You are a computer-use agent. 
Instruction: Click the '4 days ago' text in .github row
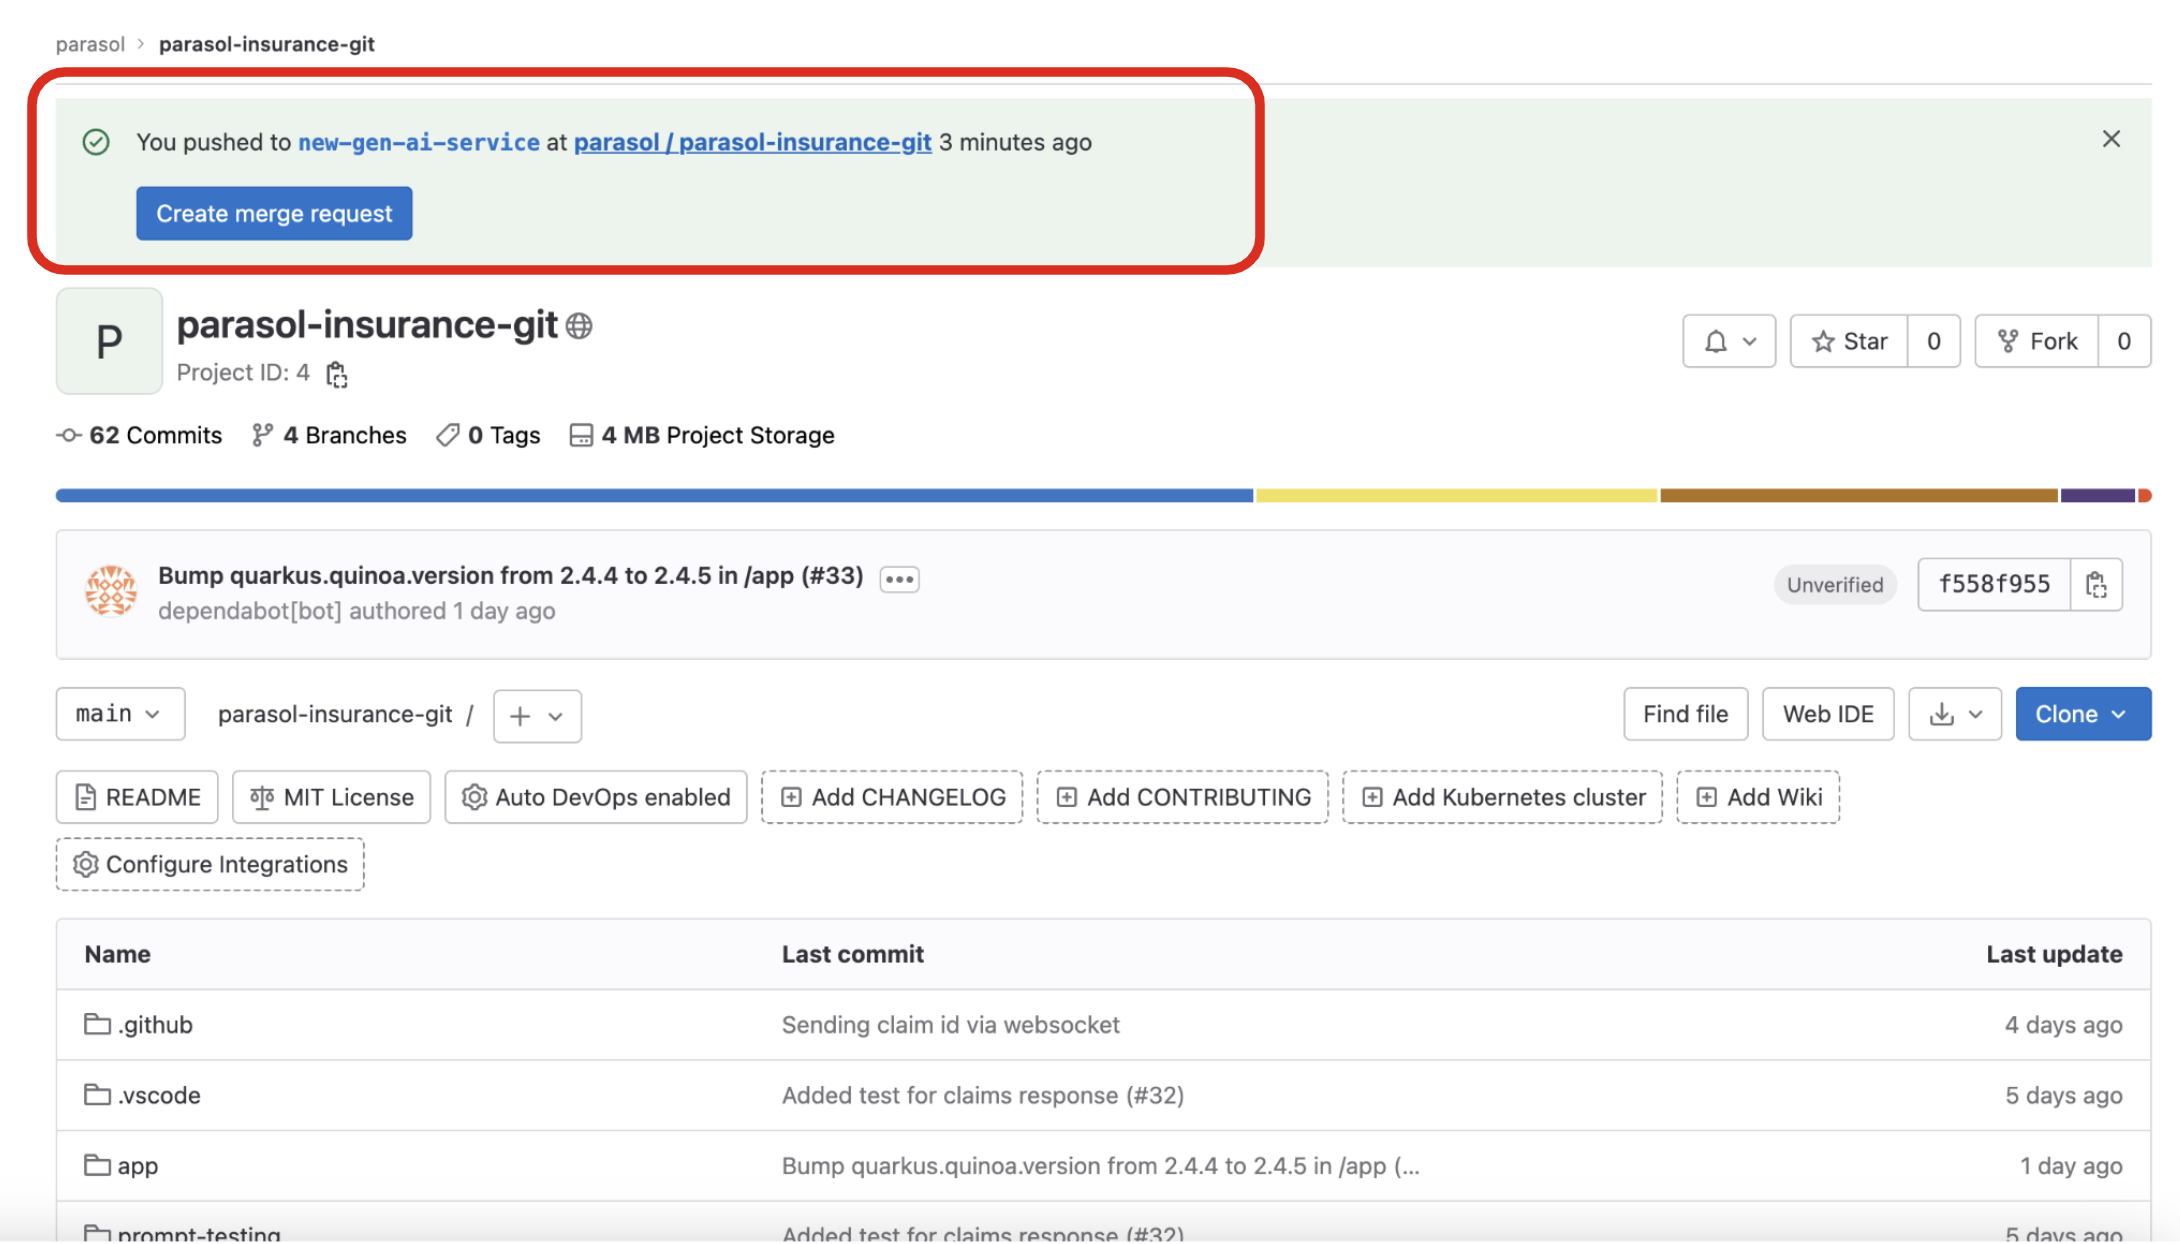[x=2063, y=1025]
